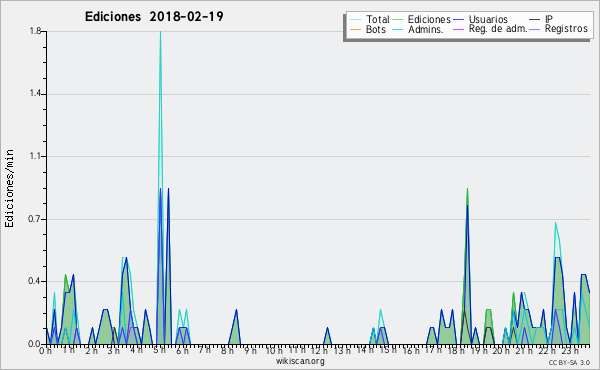Click the '5 h' x-axis label
The width and height of the screenshot is (600, 370).
(x=159, y=350)
